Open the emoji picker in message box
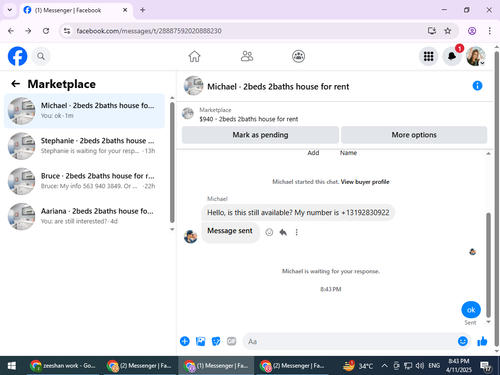 [x=463, y=341]
